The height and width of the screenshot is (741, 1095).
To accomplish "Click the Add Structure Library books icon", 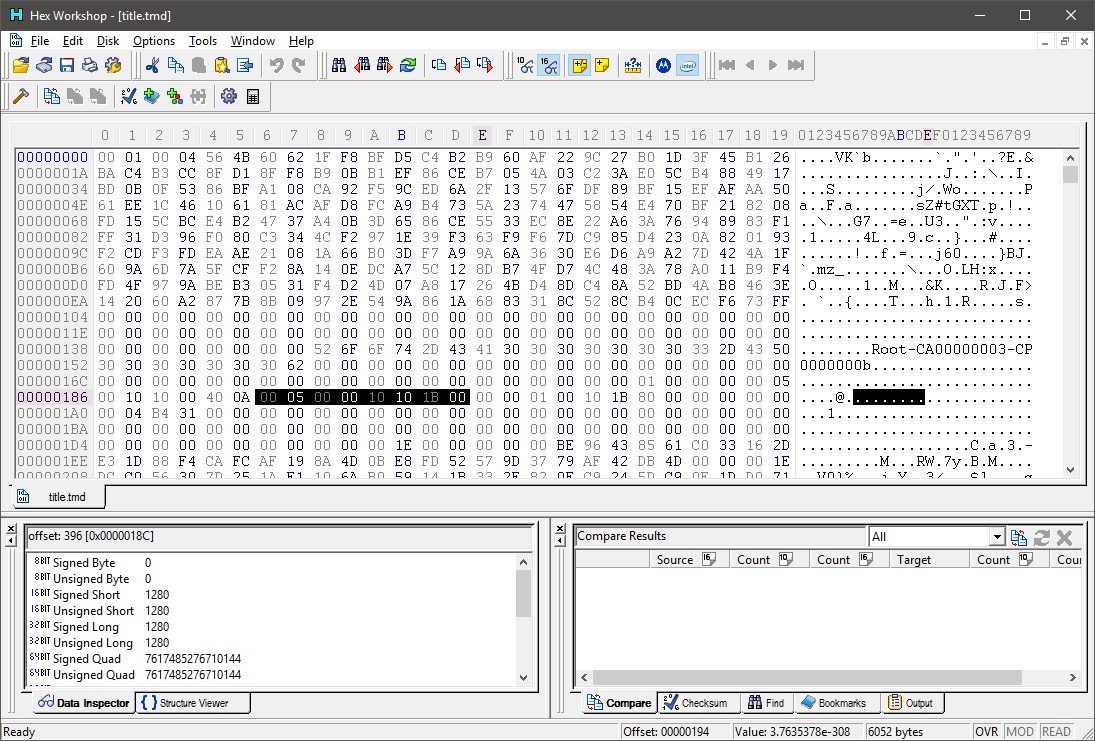I will pyautogui.click(x=152, y=96).
